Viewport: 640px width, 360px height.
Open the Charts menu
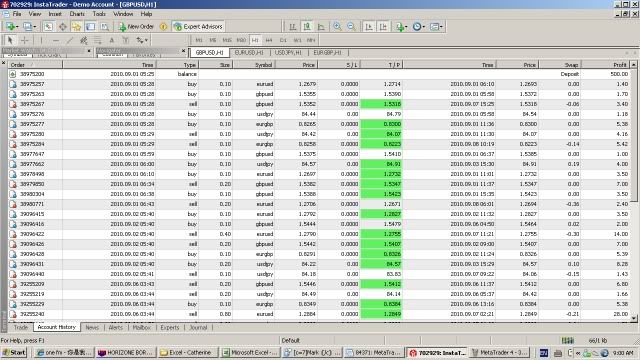tap(77, 14)
